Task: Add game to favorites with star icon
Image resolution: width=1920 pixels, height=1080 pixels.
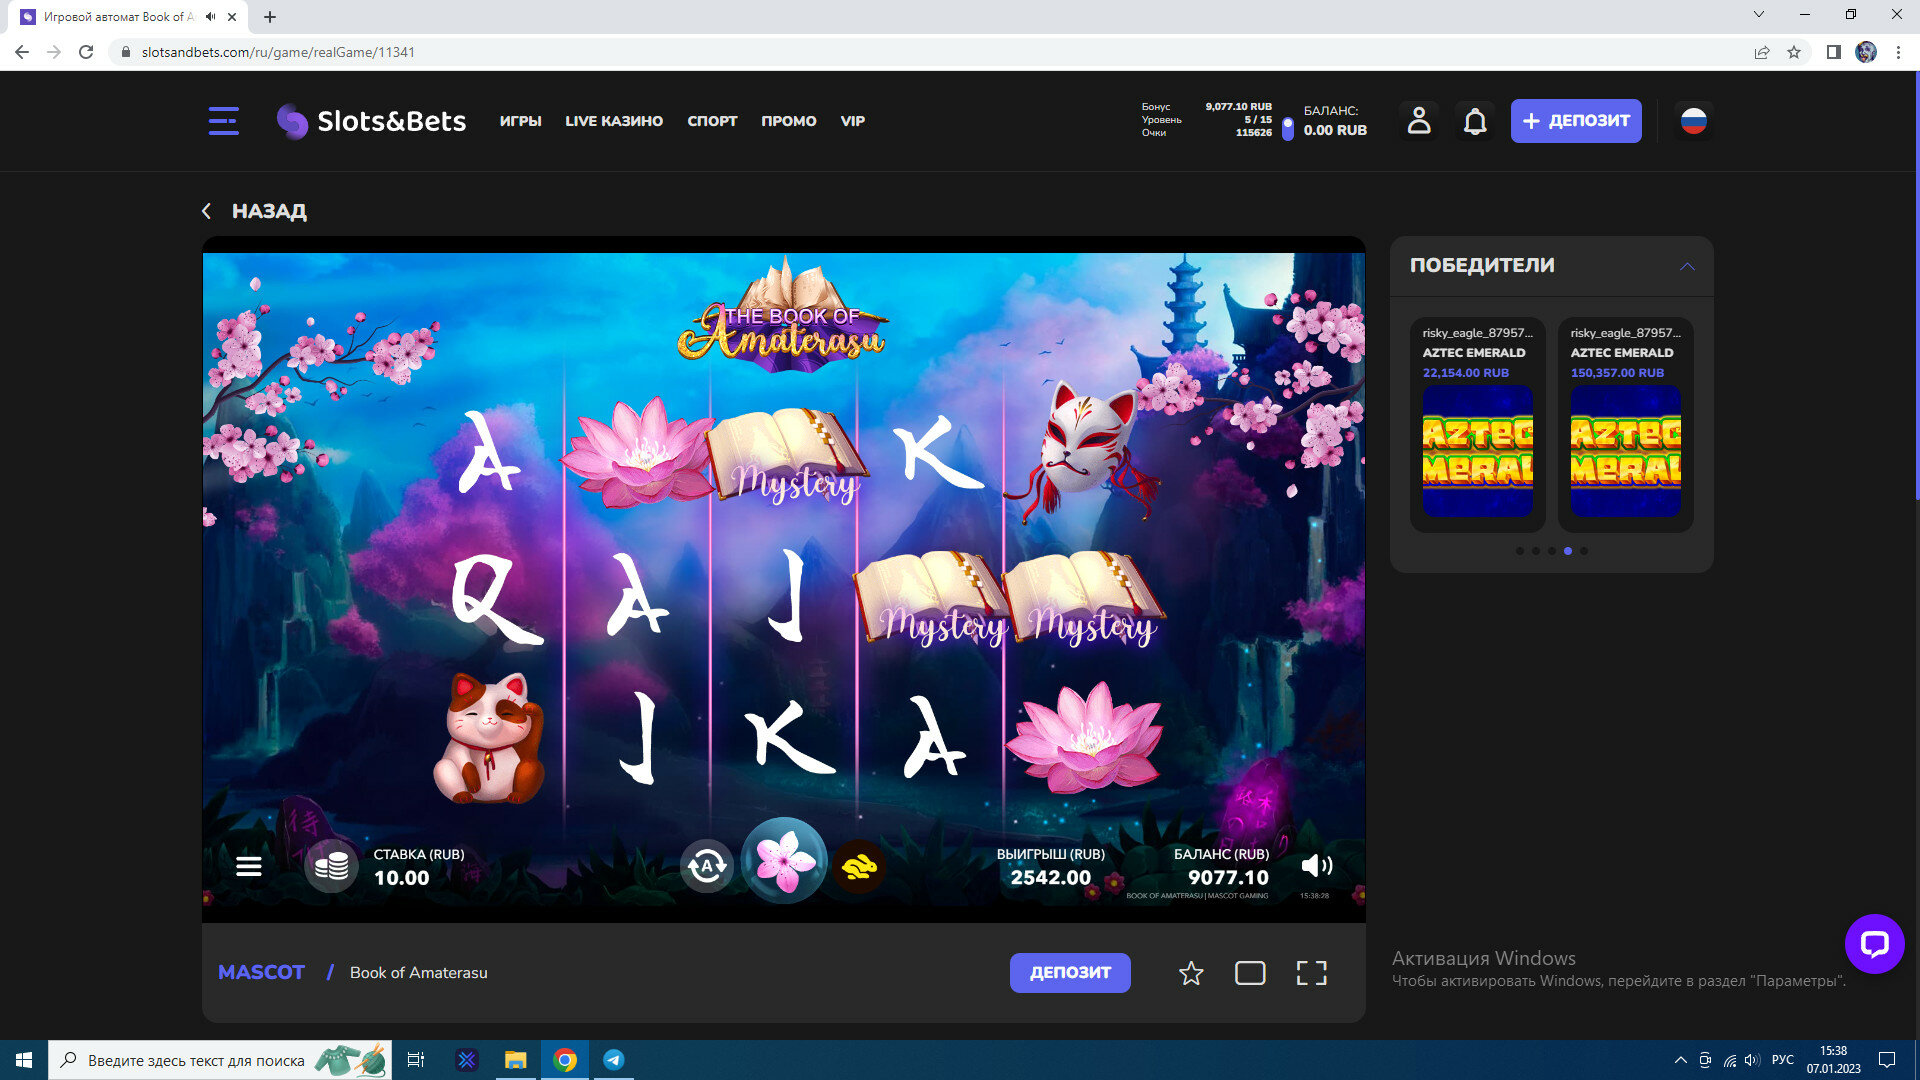Action: [x=1190, y=973]
